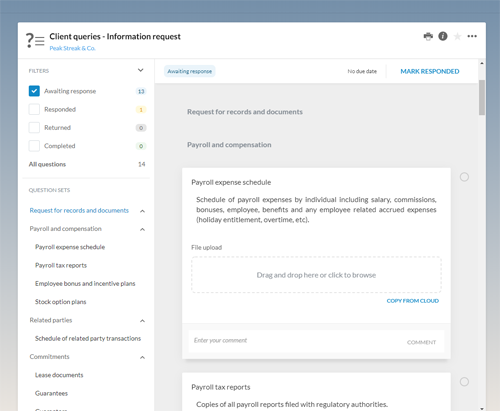Click the scrollbar up arrow

482,63
